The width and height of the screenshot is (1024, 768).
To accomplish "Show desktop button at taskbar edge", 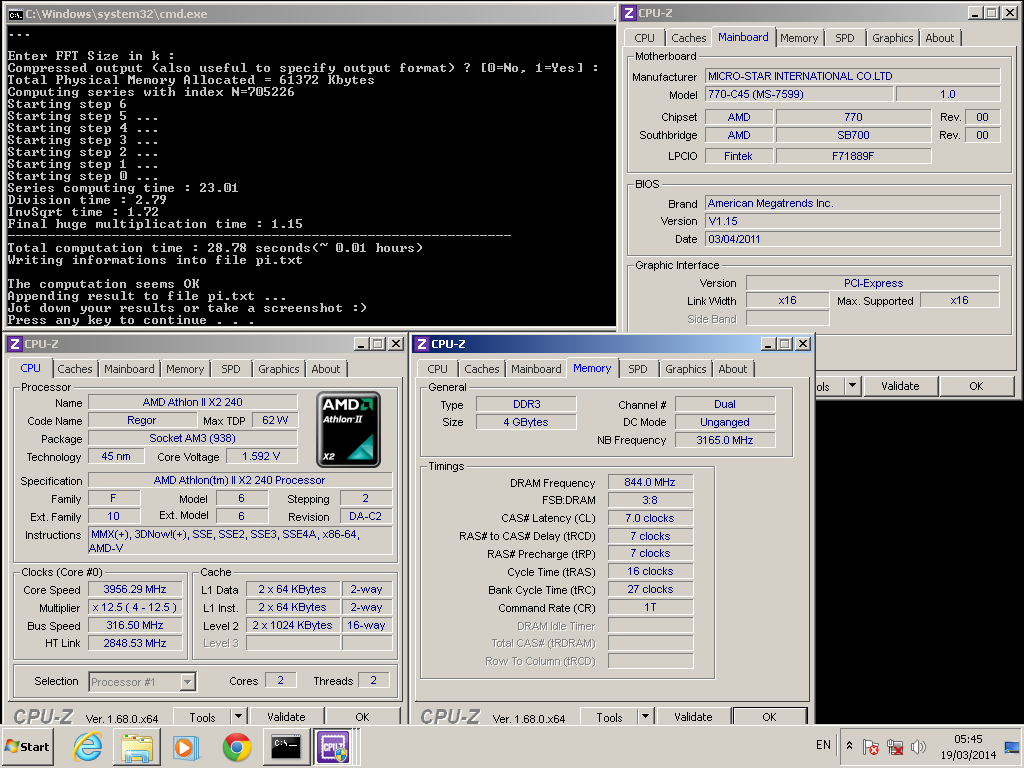I will [1012, 746].
